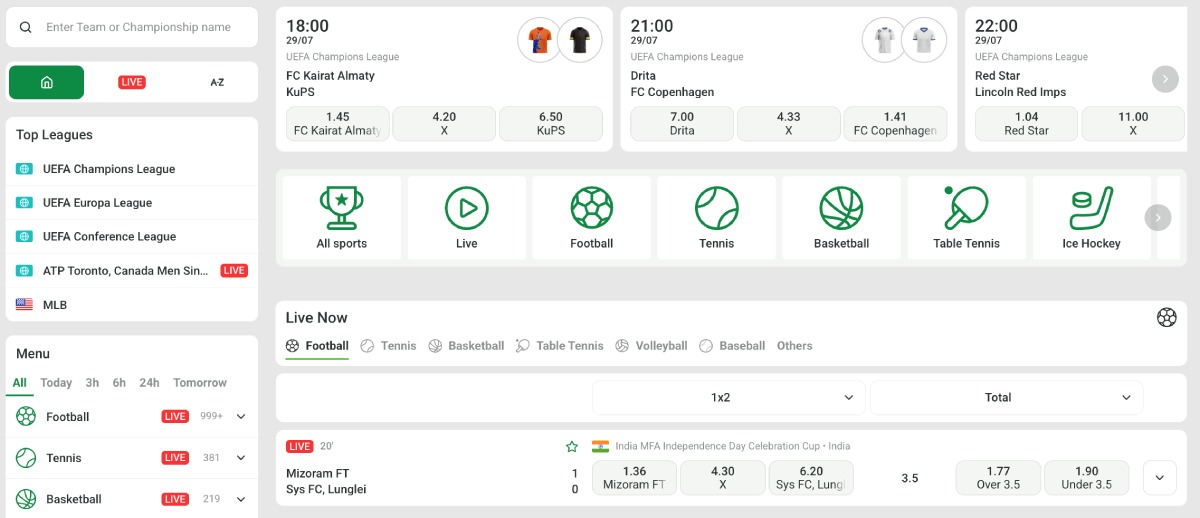This screenshot has height=518, width=1200.
Task: Open UEFA Europa League link
Action: tap(98, 203)
